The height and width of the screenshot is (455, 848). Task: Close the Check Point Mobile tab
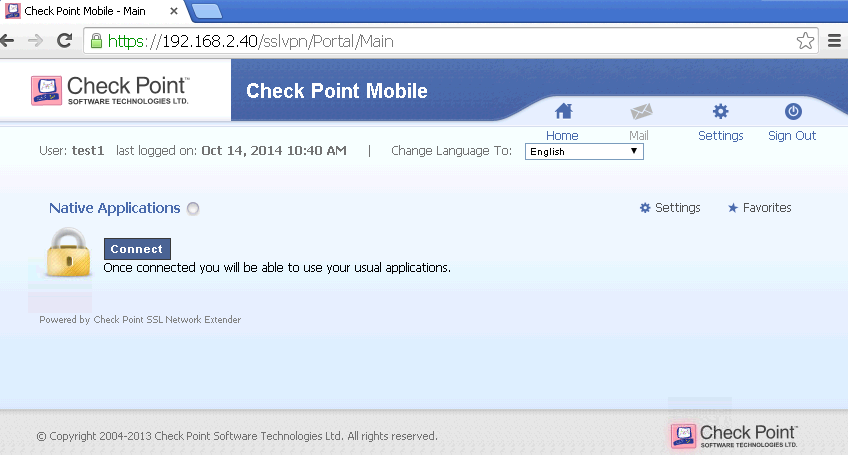click(174, 11)
